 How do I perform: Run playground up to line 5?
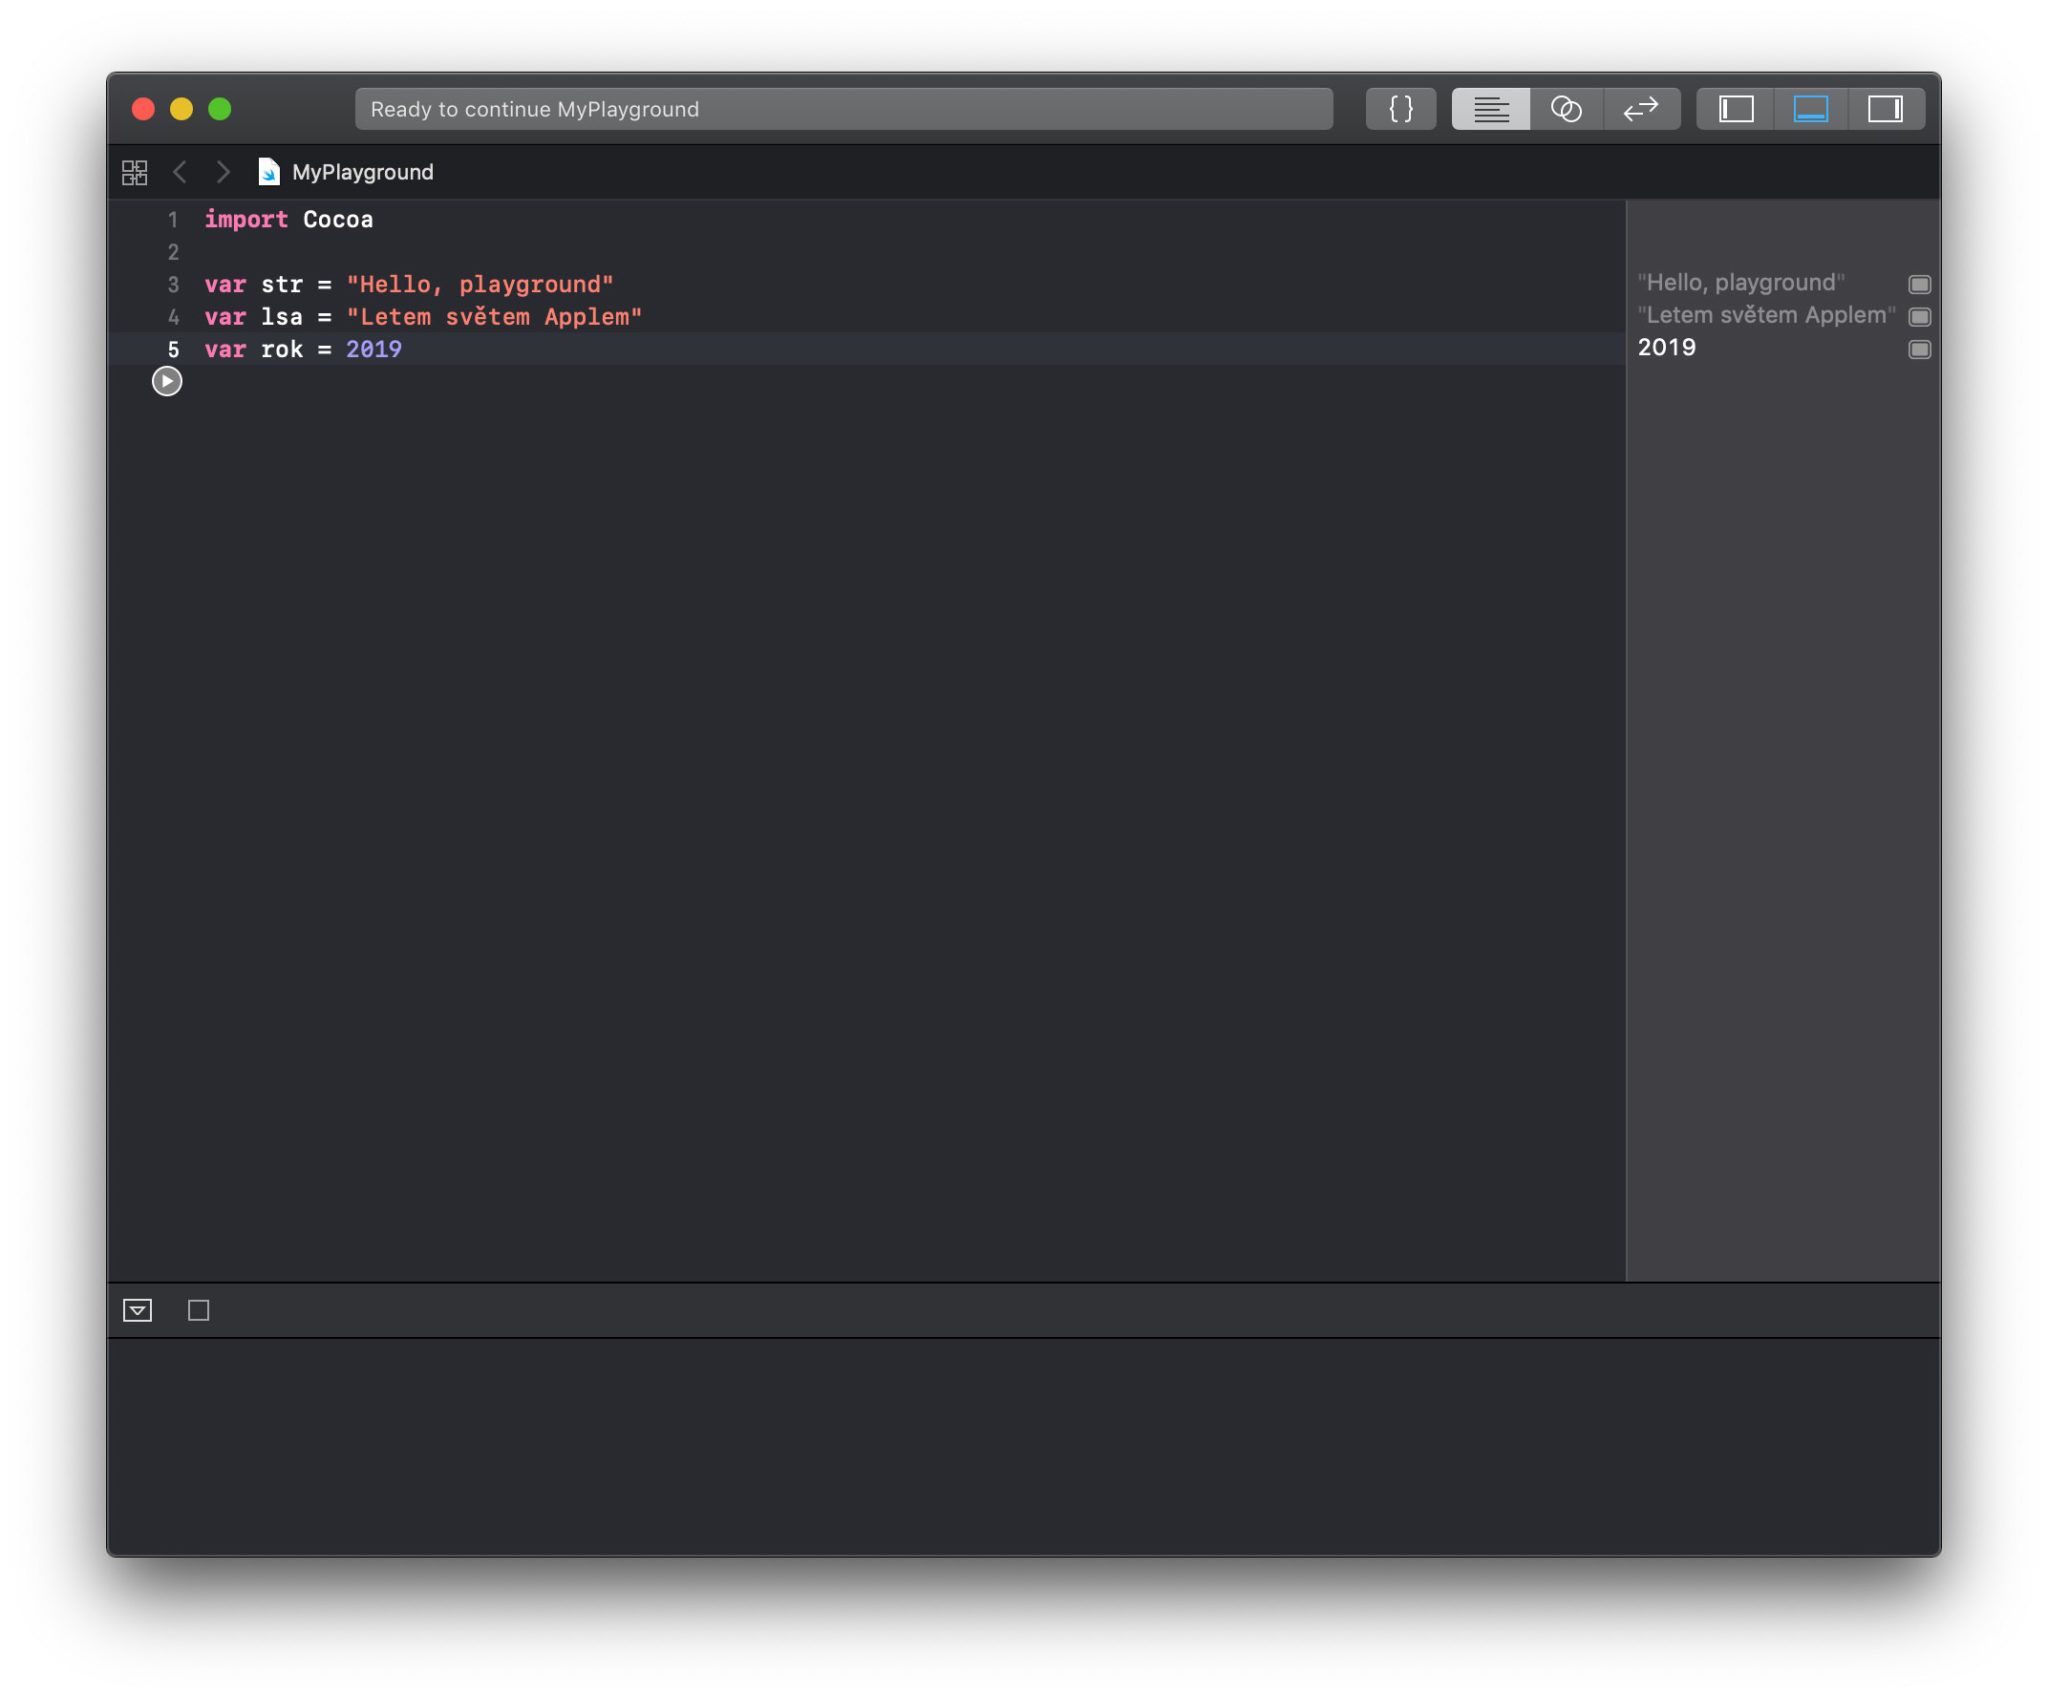pyautogui.click(x=167, y=381)
